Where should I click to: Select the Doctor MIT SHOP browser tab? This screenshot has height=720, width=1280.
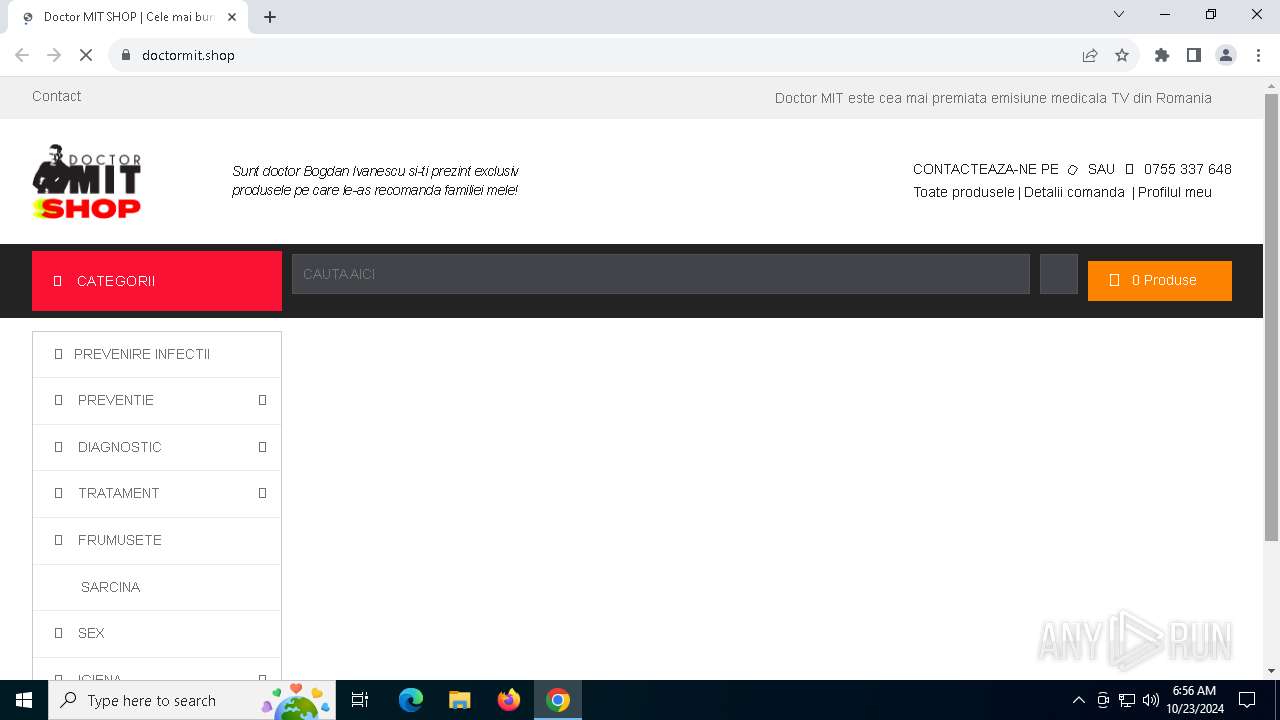click(128, 17)
